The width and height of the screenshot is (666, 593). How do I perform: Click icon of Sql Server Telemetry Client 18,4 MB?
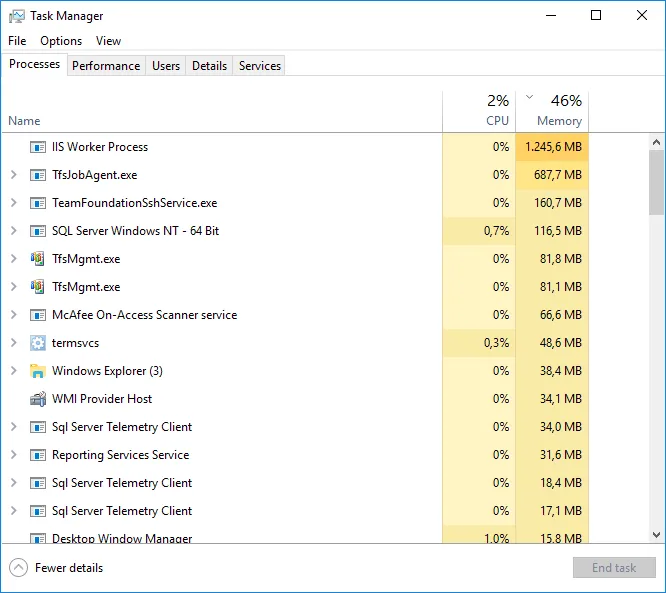point(38,483)
